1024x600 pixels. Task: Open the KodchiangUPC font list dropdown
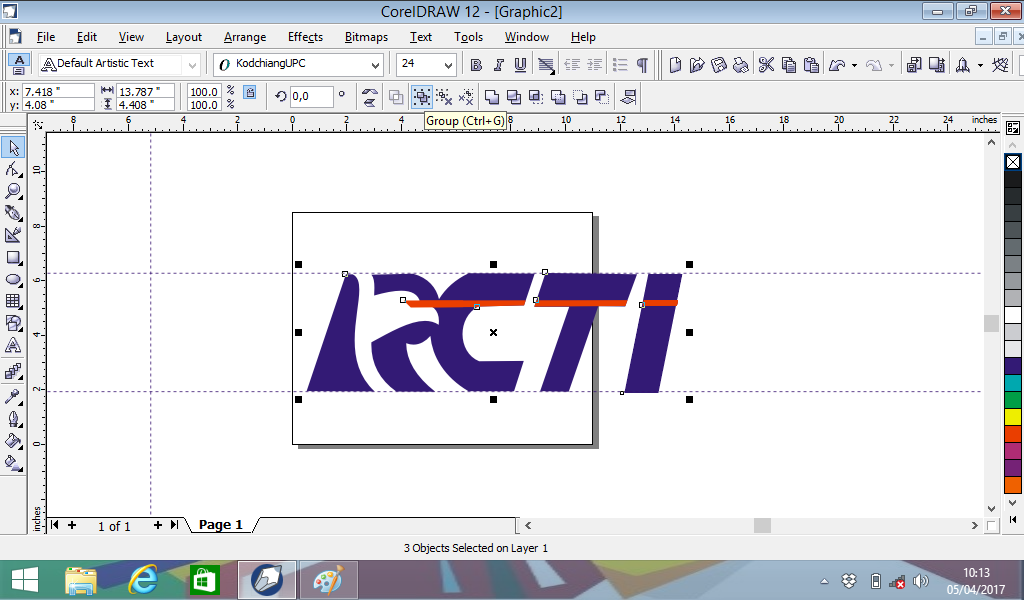pyautogui.click(x=375, y=63)
